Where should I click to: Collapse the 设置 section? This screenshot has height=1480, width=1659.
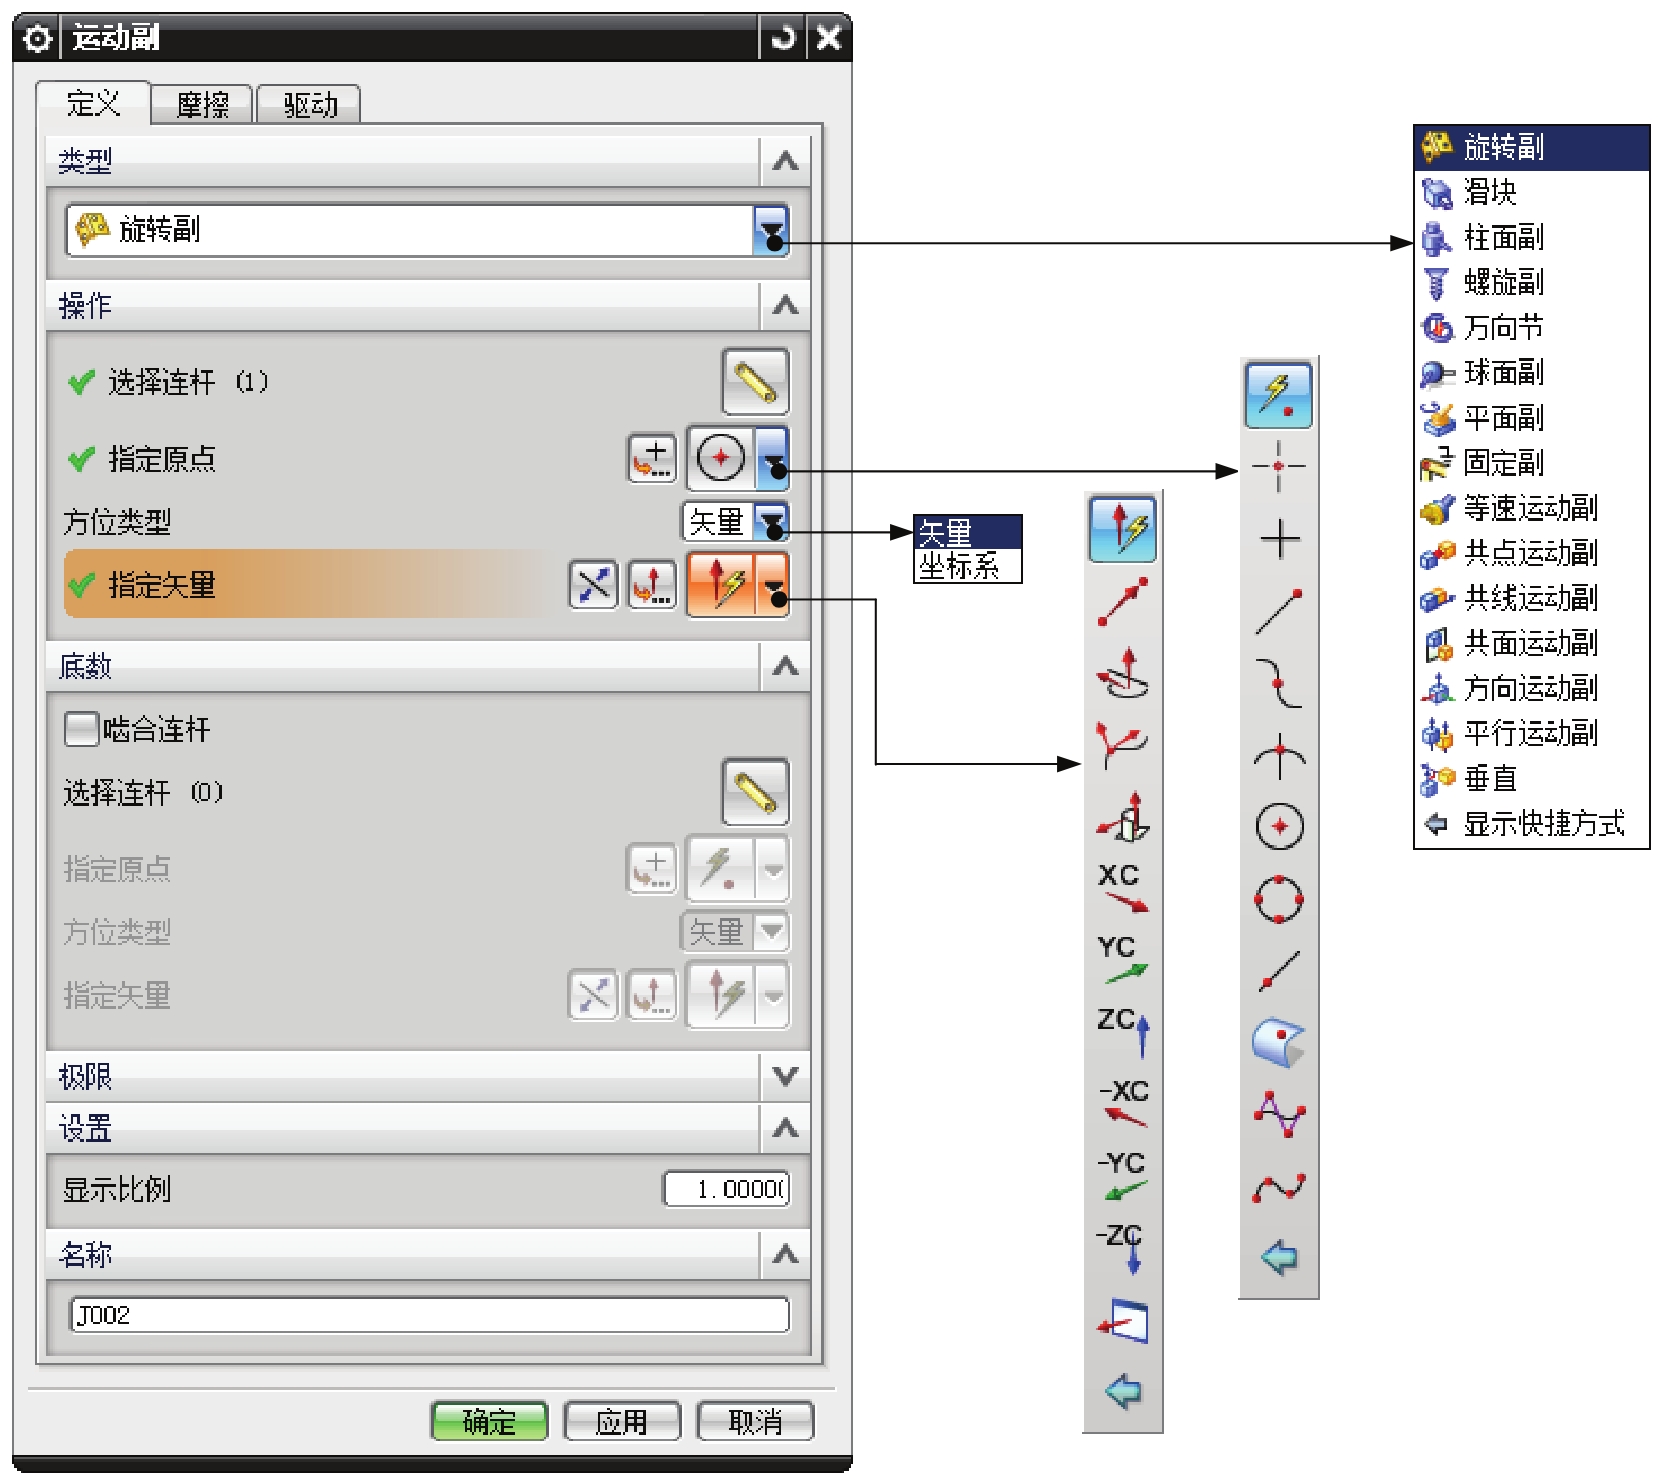(785, 1129)
